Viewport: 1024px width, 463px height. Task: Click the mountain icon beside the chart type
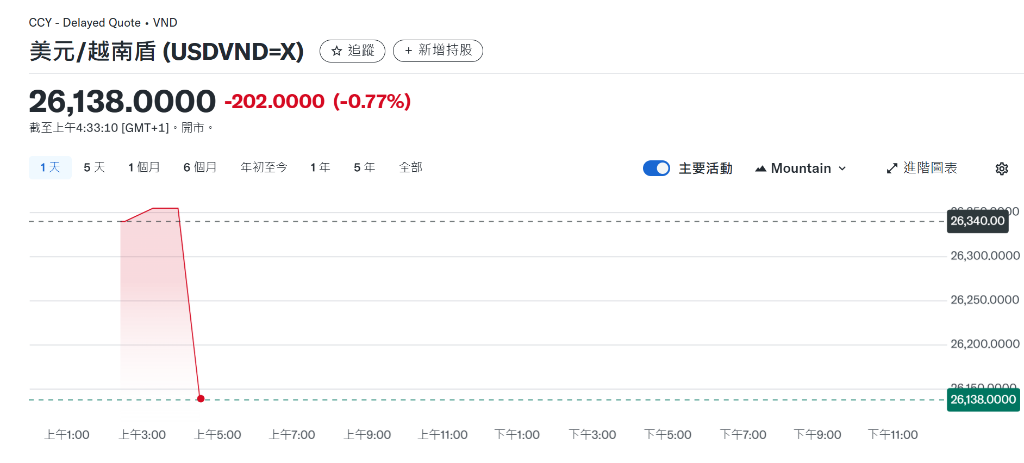coord(760,168)
